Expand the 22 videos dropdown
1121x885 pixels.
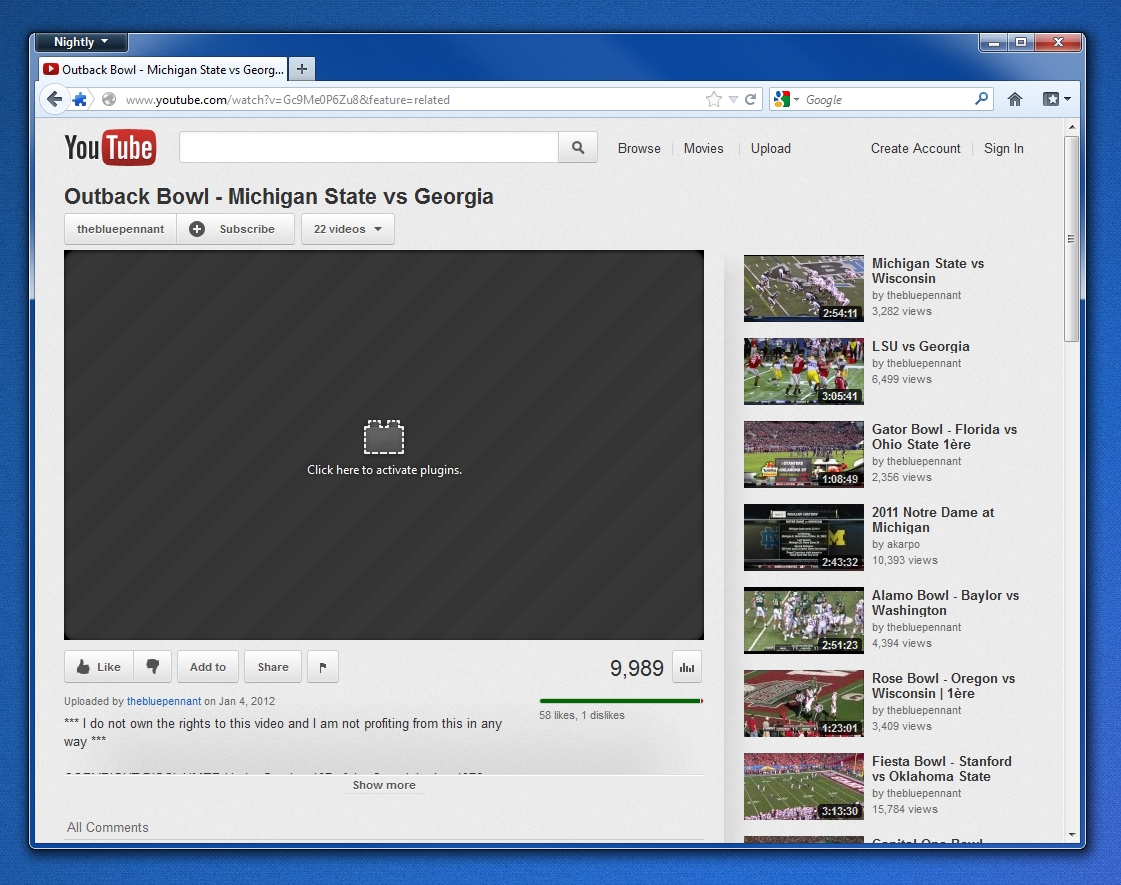(347, 229)
